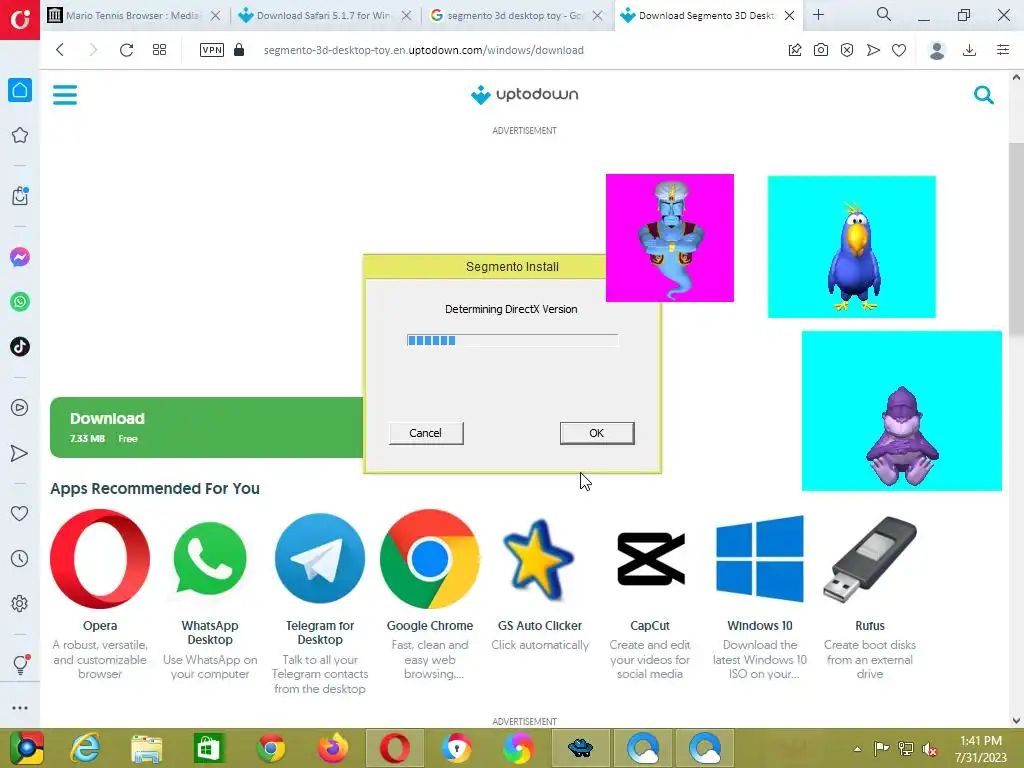The width and height of the screenshot is (1024, 768).
Task: Open the Opera recommended app
Action: point(100,559)
